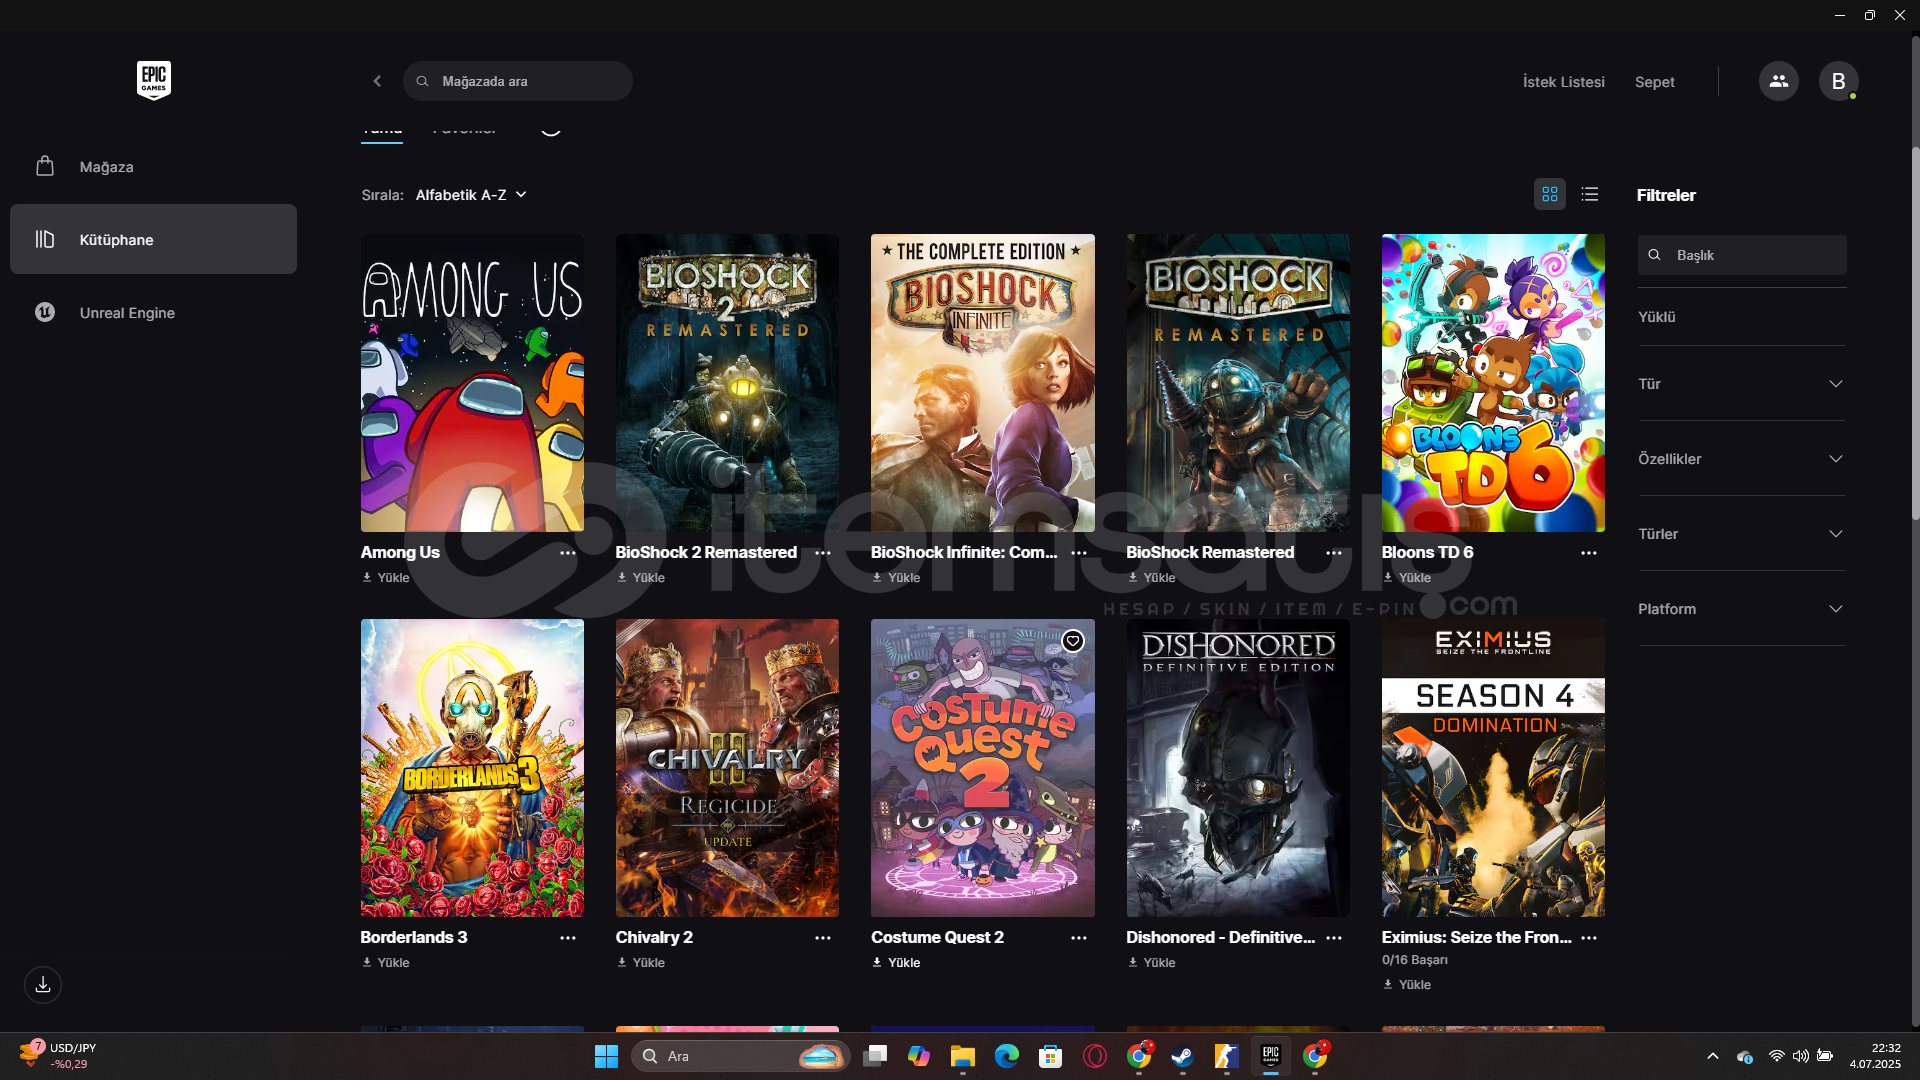Viewport: 1920px width, 1080px height.
Task: Open the BioShock Remastered cover thumbnail
Action: [x=1238, y=383]
